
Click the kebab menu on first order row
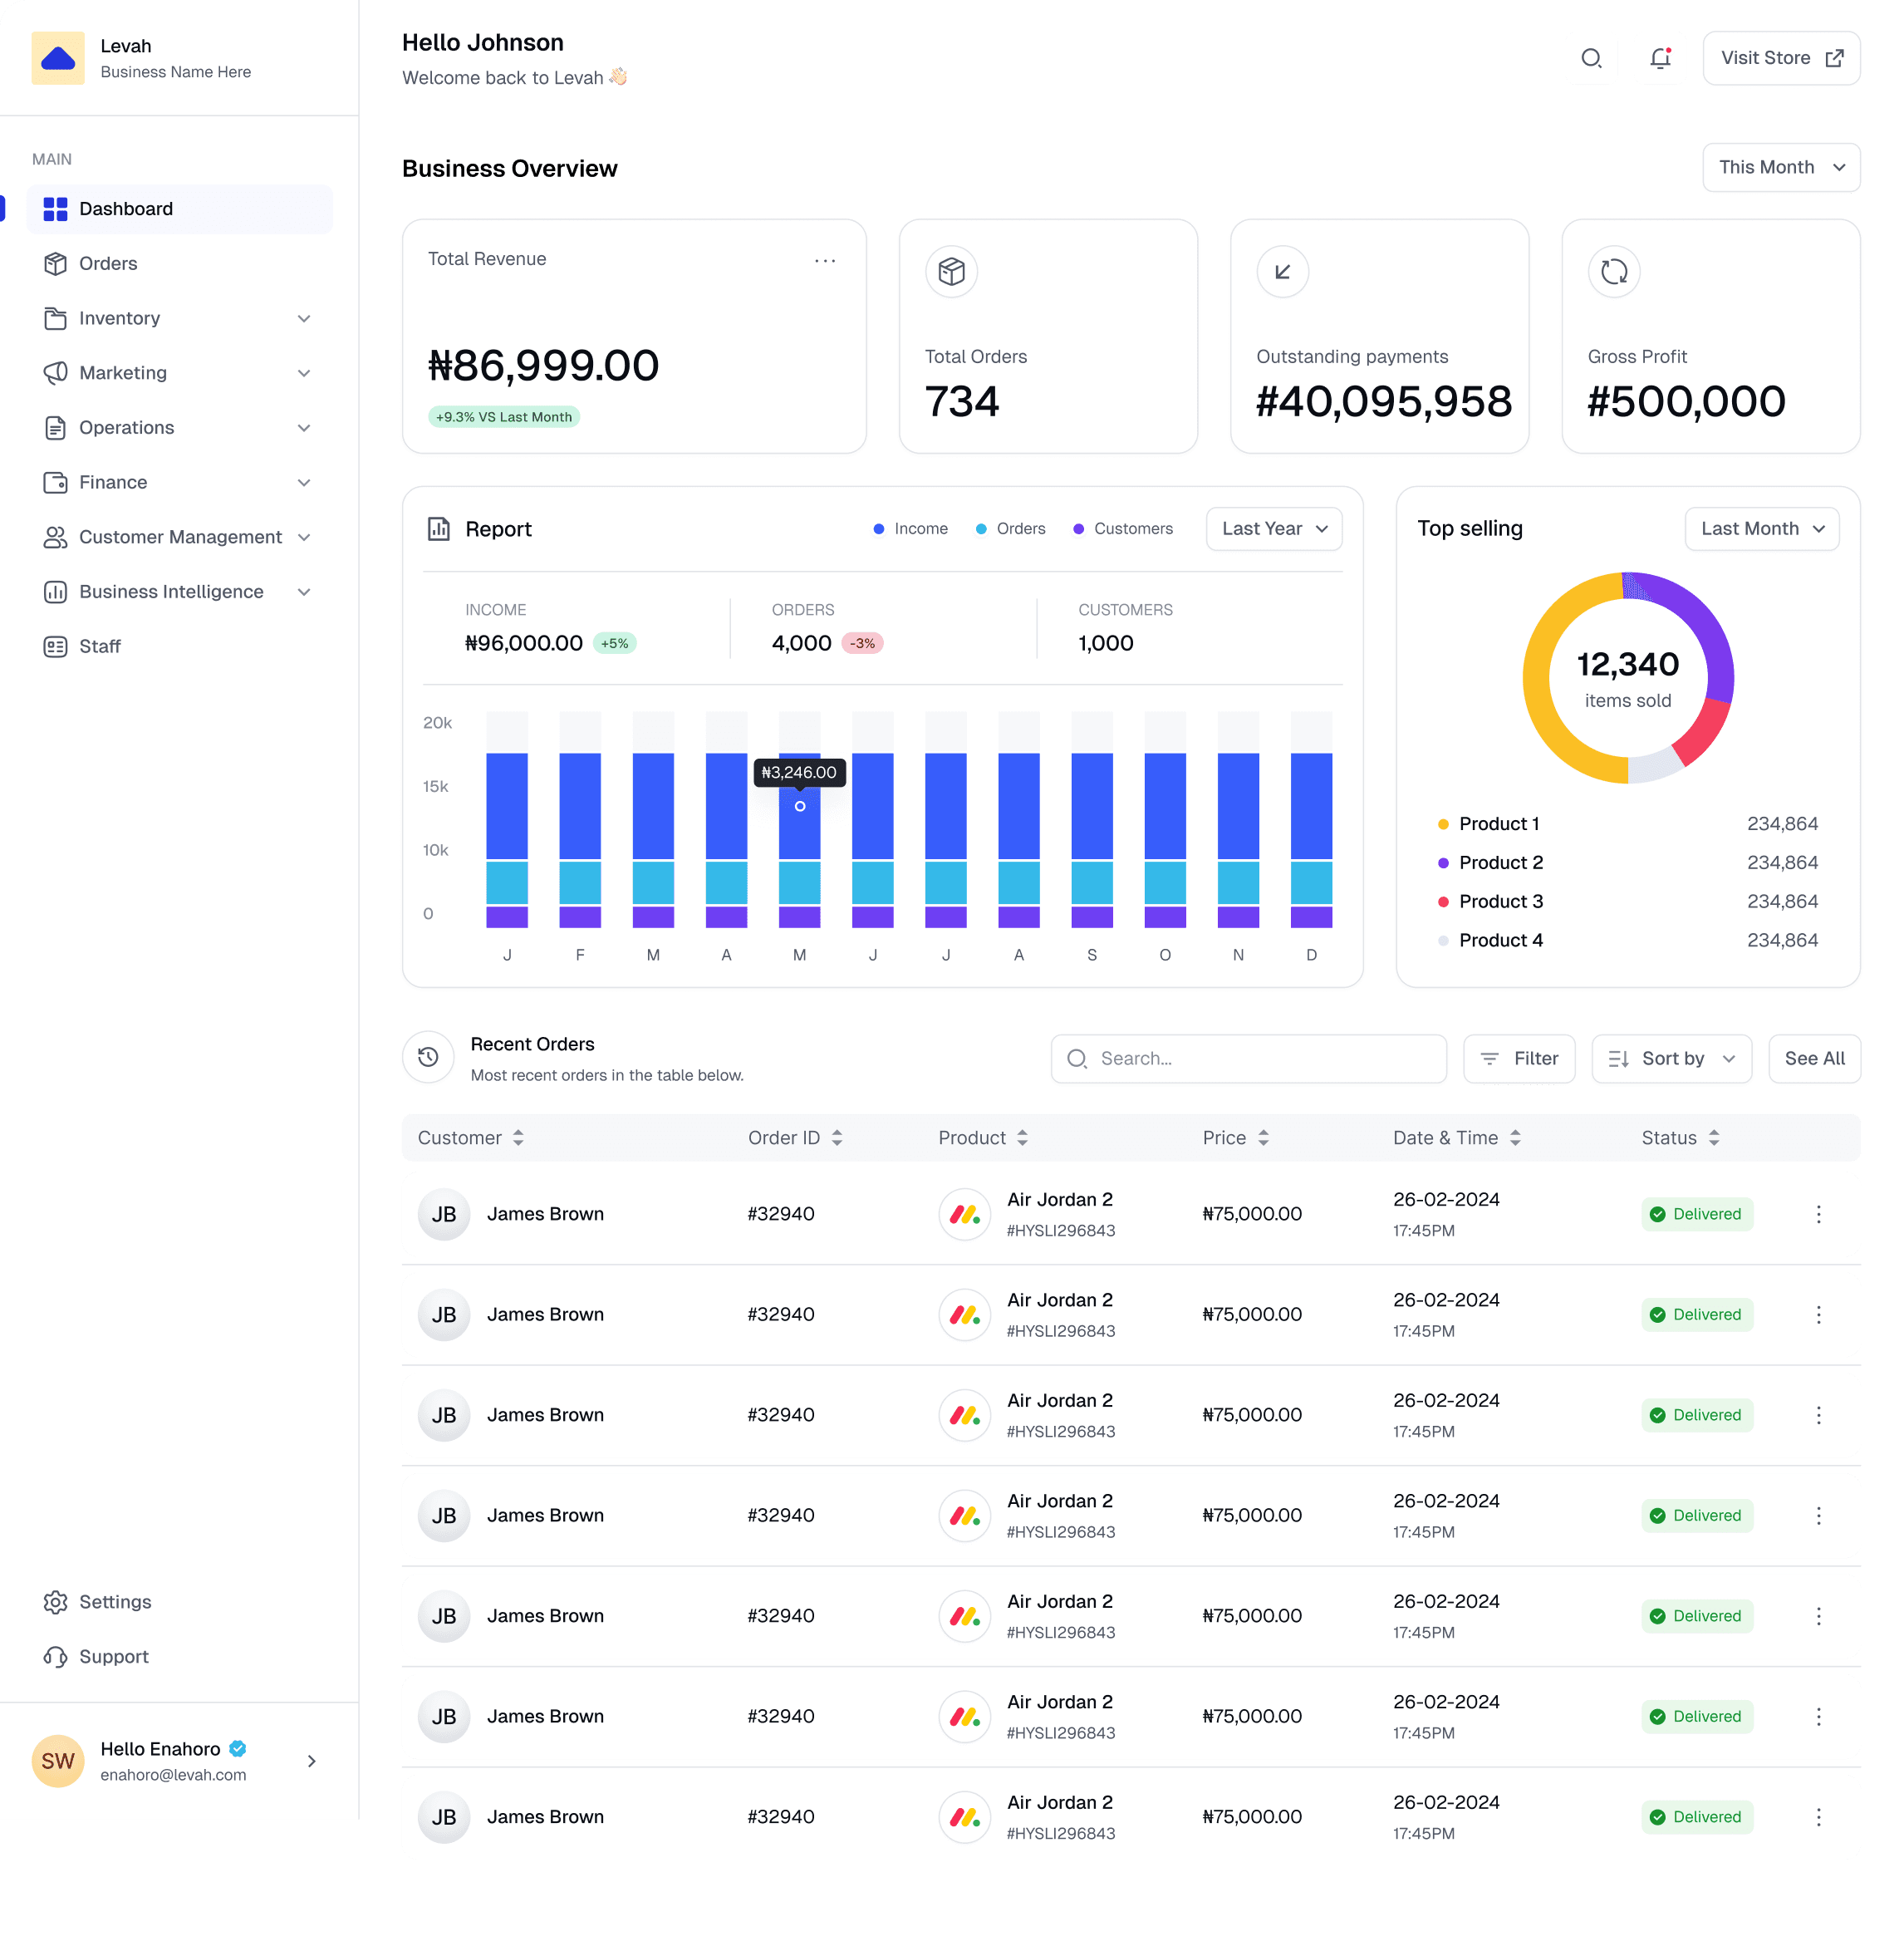(x=1818, y=1214)
